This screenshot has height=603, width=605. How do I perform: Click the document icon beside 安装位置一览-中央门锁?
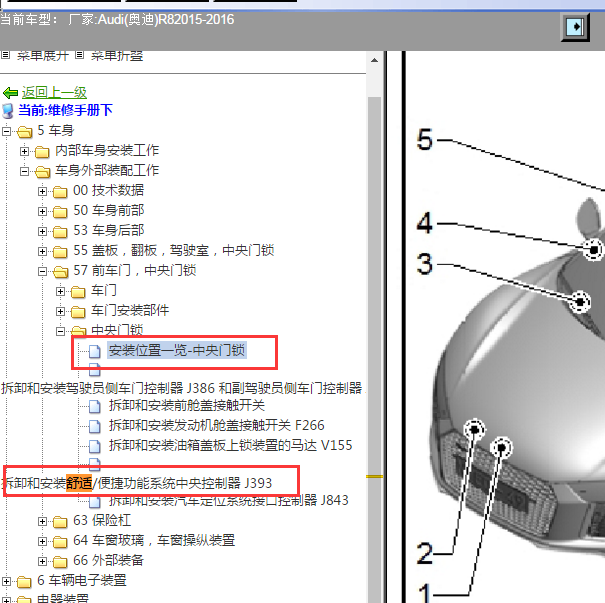pyautogui.click(x=95, y=351)
